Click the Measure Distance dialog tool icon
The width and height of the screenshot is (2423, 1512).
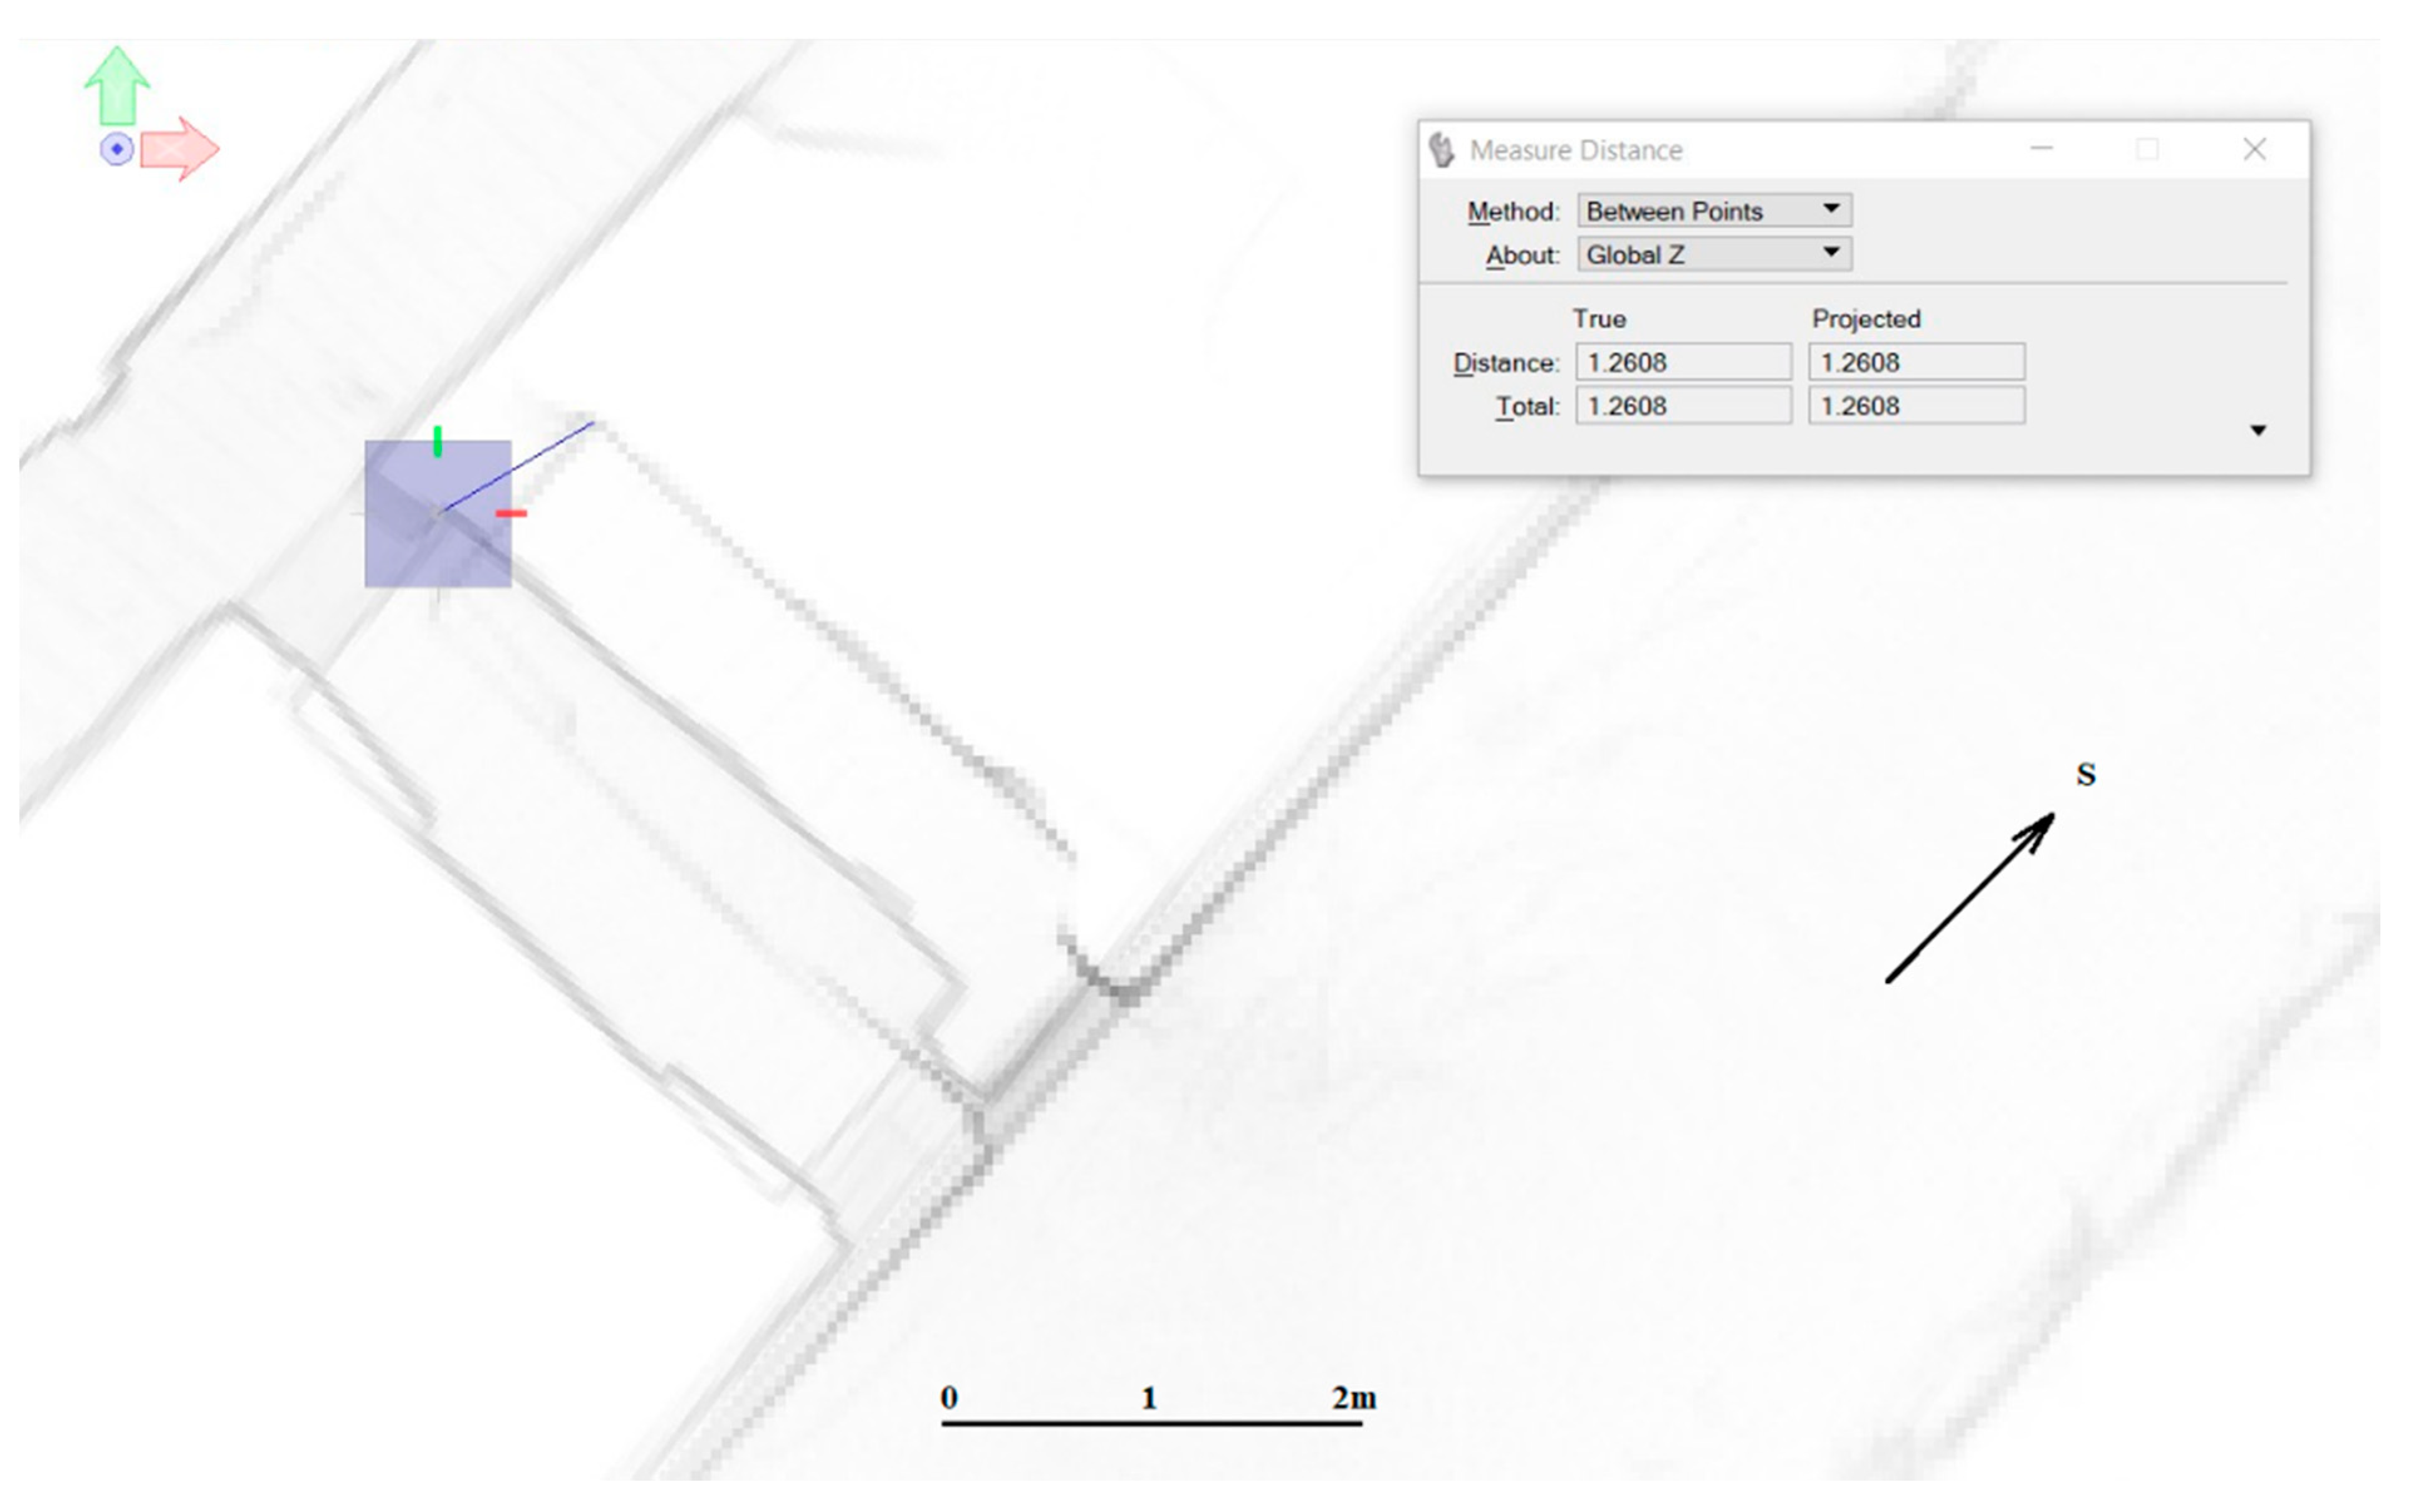pyautogui.click(x=1441, y=150)
